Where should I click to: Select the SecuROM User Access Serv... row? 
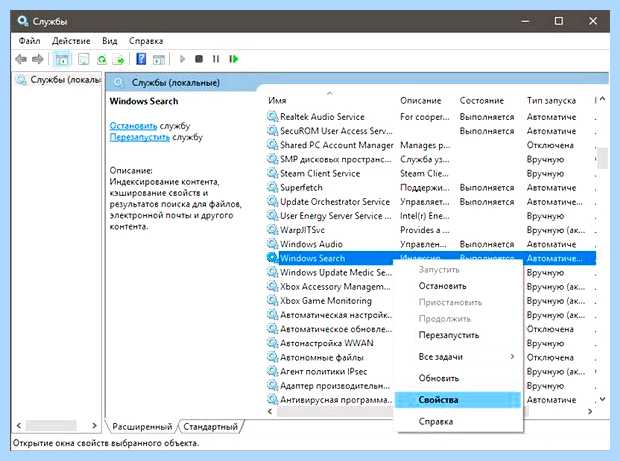[431, 131]
